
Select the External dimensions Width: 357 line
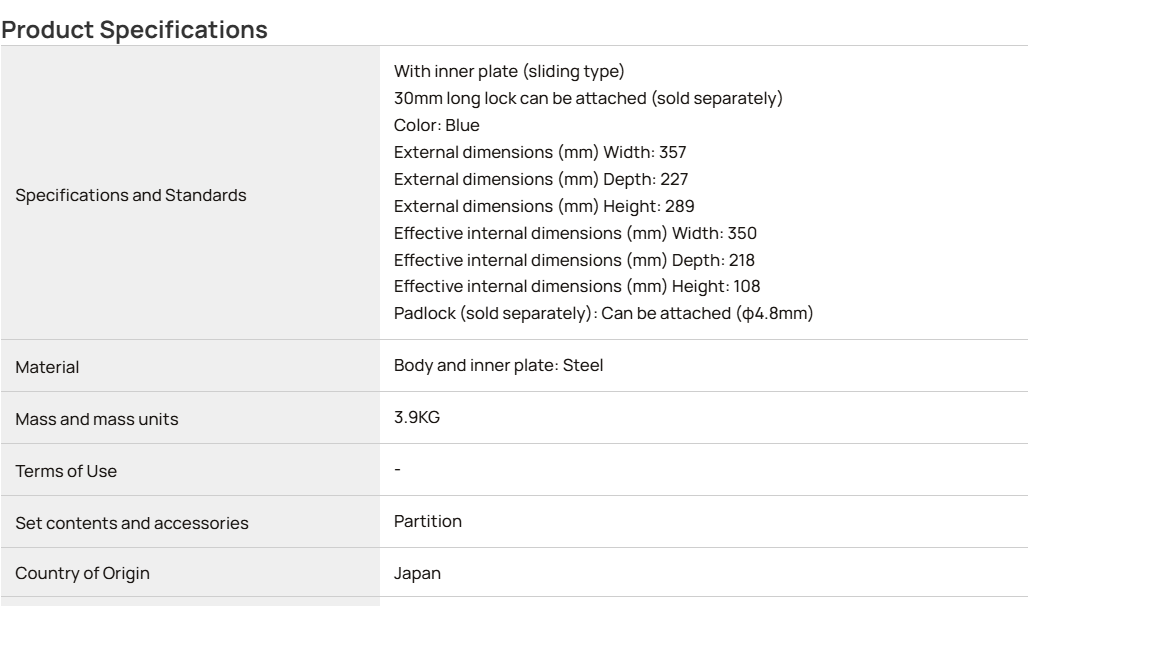coord(540,152)
